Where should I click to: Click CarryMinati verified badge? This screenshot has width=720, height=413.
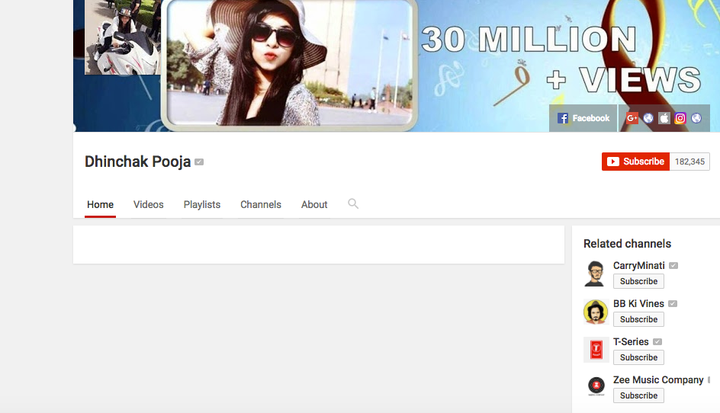coord(673,266)
